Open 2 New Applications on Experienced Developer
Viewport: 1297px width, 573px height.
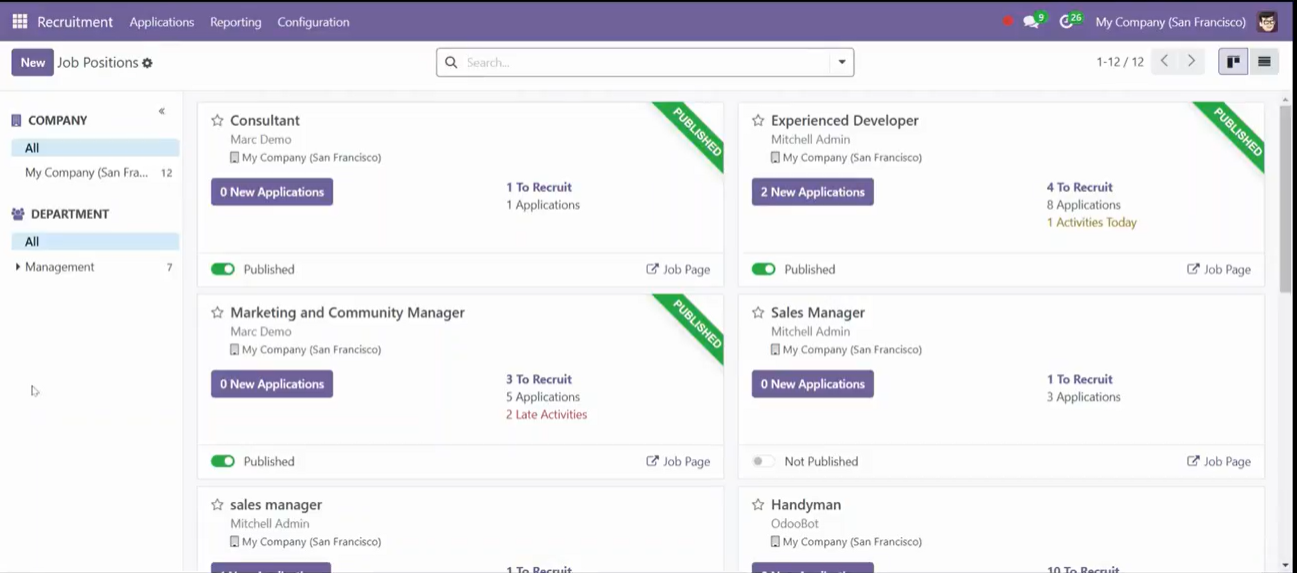[813, 192]
